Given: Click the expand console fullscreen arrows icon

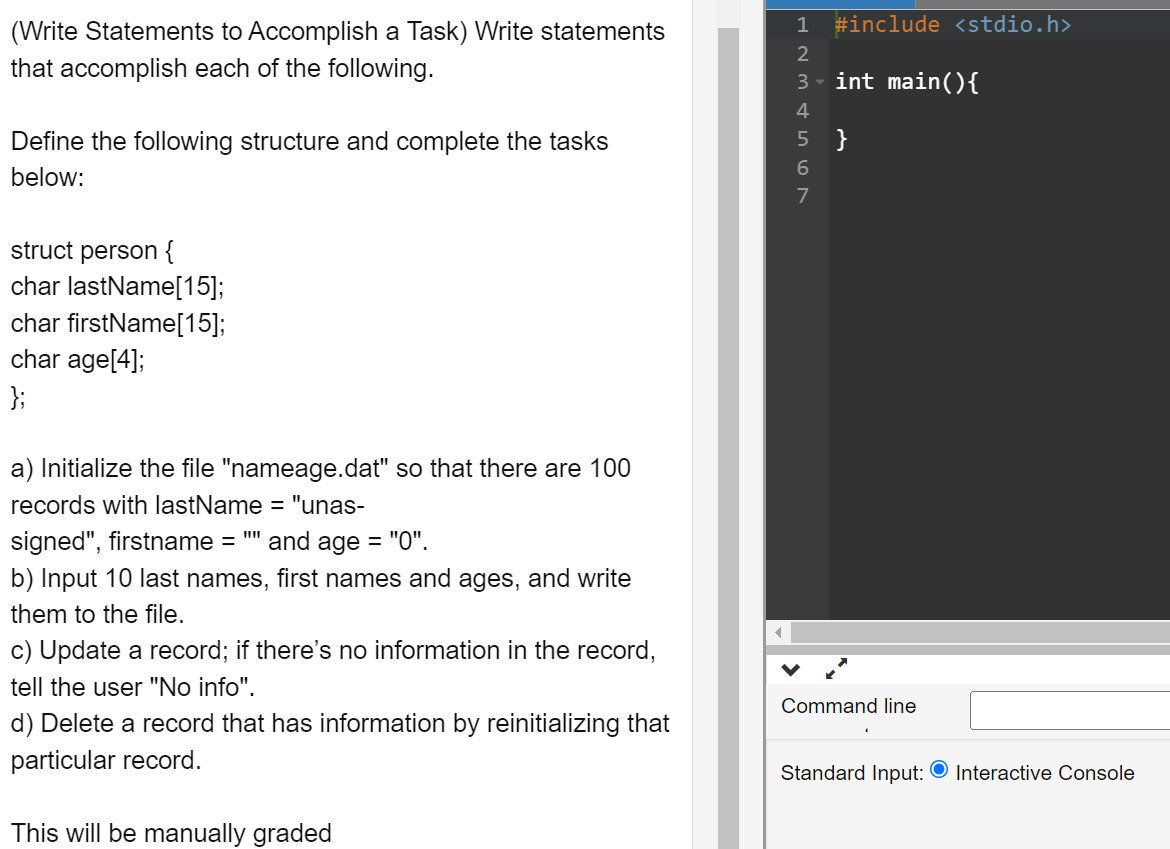Looking at the screenshot, I should [837, 668].
